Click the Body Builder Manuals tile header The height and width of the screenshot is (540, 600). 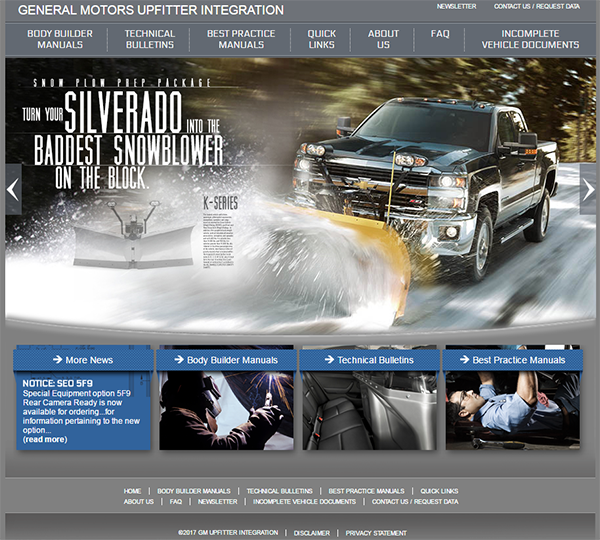click(x=225, y=360)
